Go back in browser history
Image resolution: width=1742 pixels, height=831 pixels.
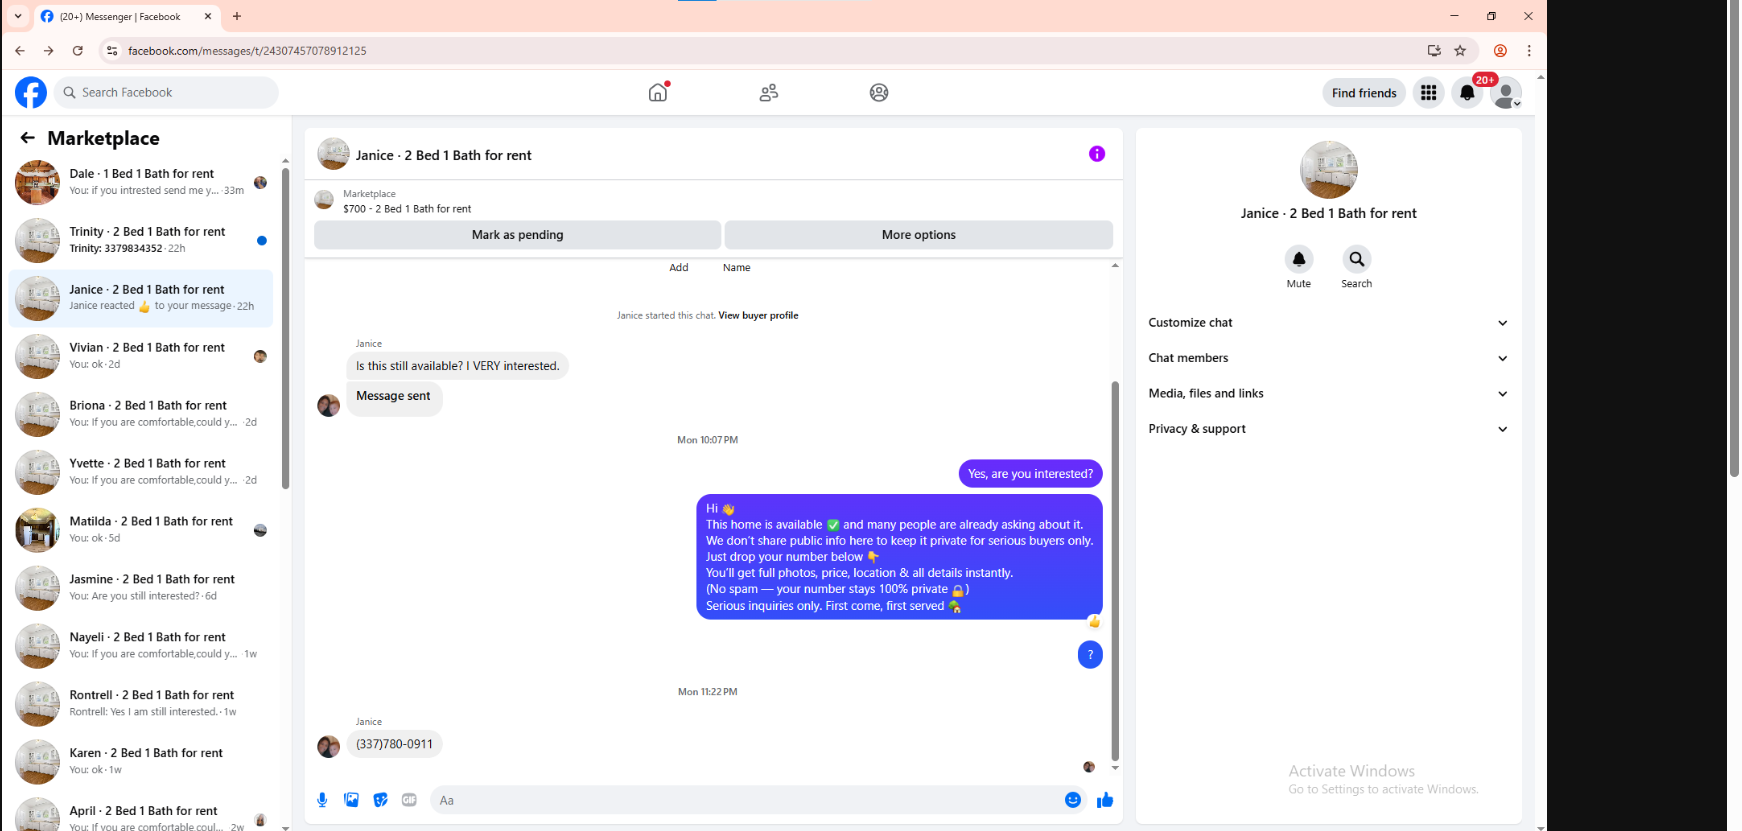pos(20,50)
